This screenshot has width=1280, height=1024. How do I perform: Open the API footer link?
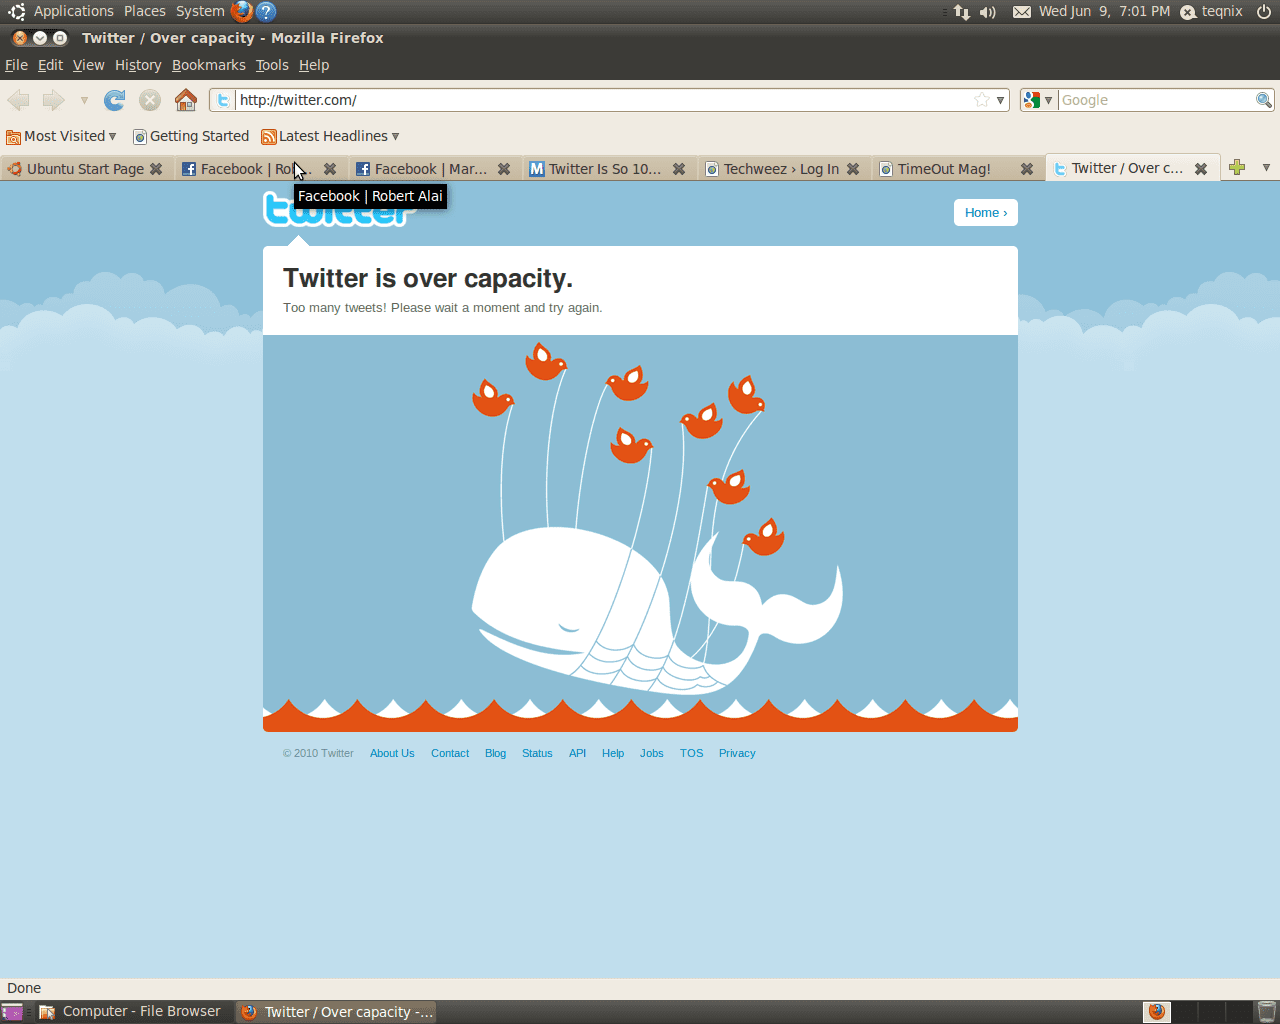click(577, 753)
